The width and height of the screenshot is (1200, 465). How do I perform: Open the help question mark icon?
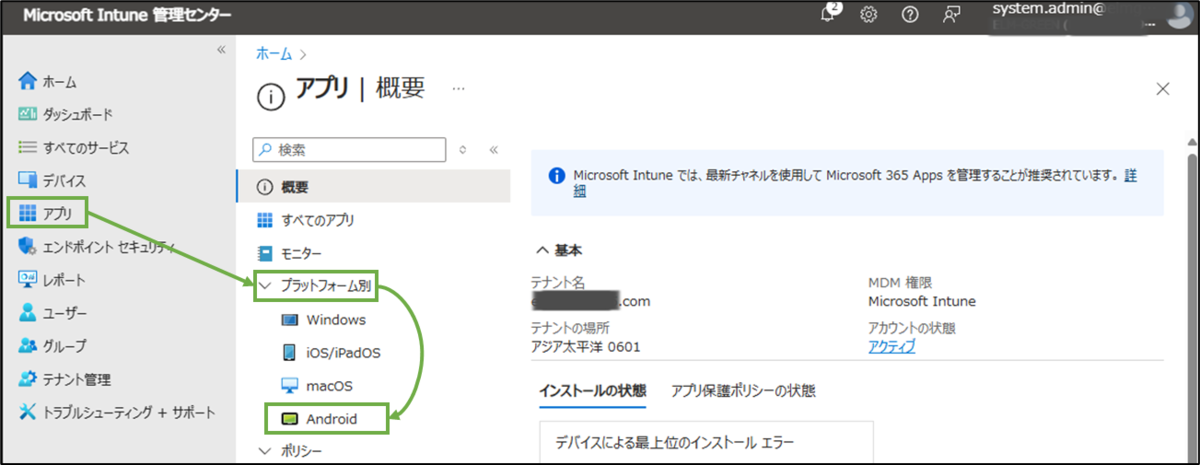point(910,15)
